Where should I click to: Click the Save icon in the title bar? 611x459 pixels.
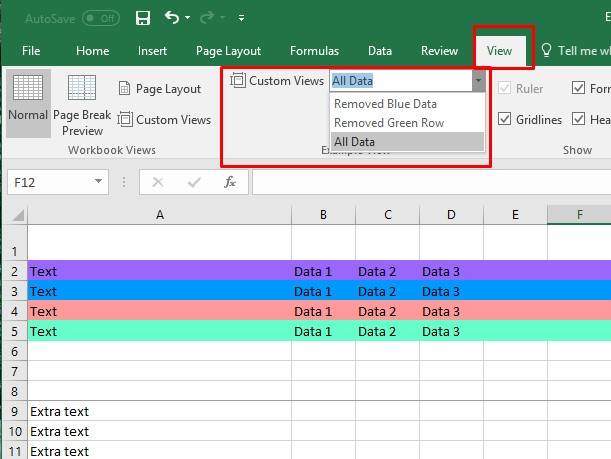(x=143, y=18)
